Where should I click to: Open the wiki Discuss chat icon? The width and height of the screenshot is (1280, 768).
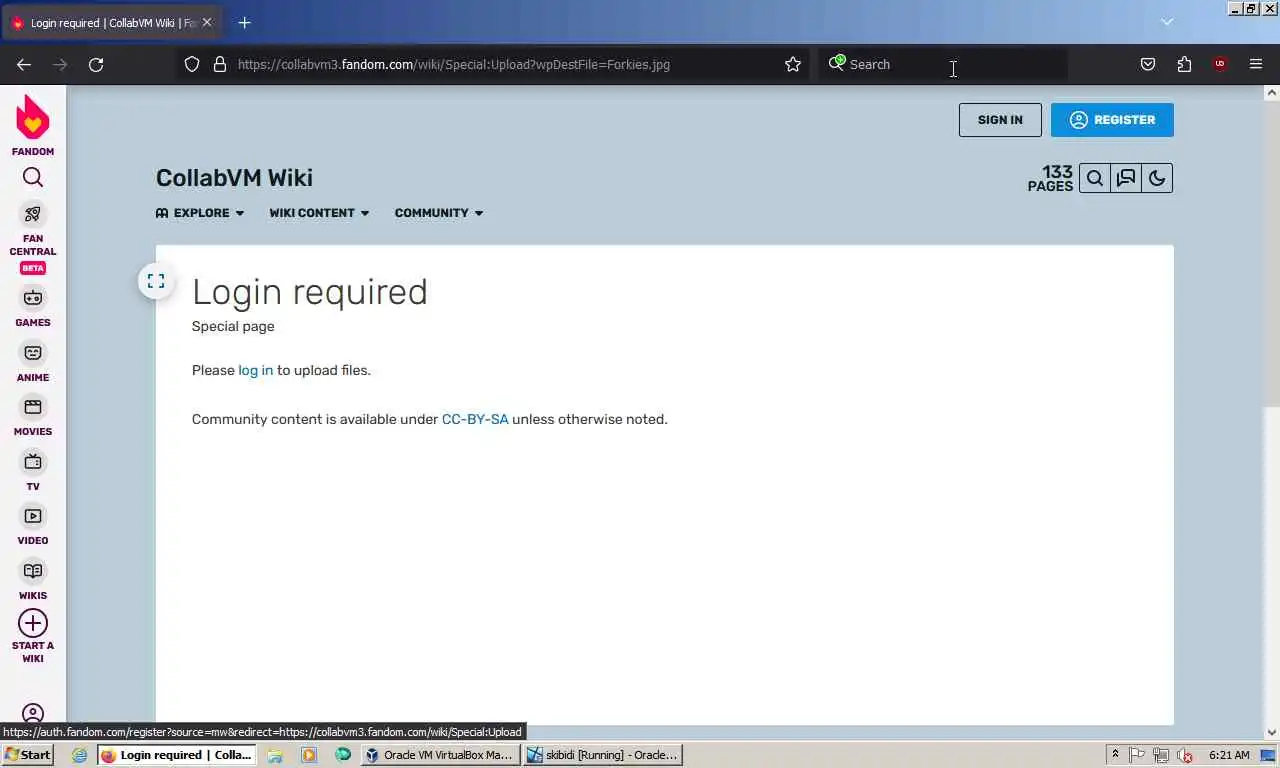click(x=1126, y=178)
